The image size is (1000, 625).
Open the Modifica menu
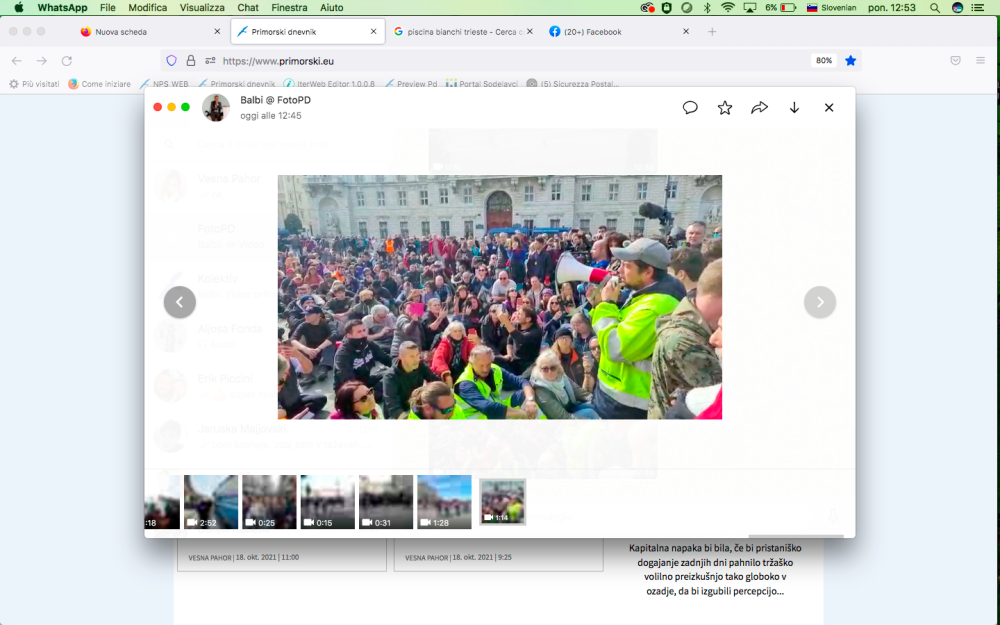tap(148, 8)
